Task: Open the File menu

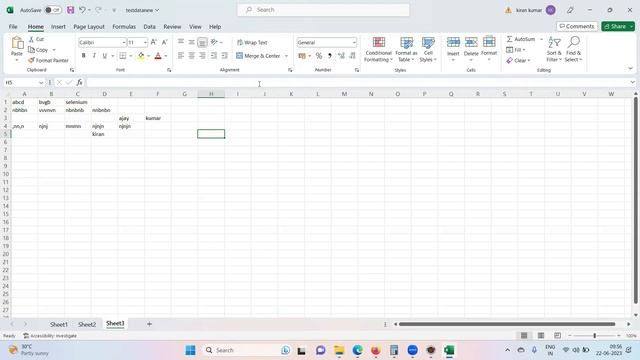Action: pos(13,27)
